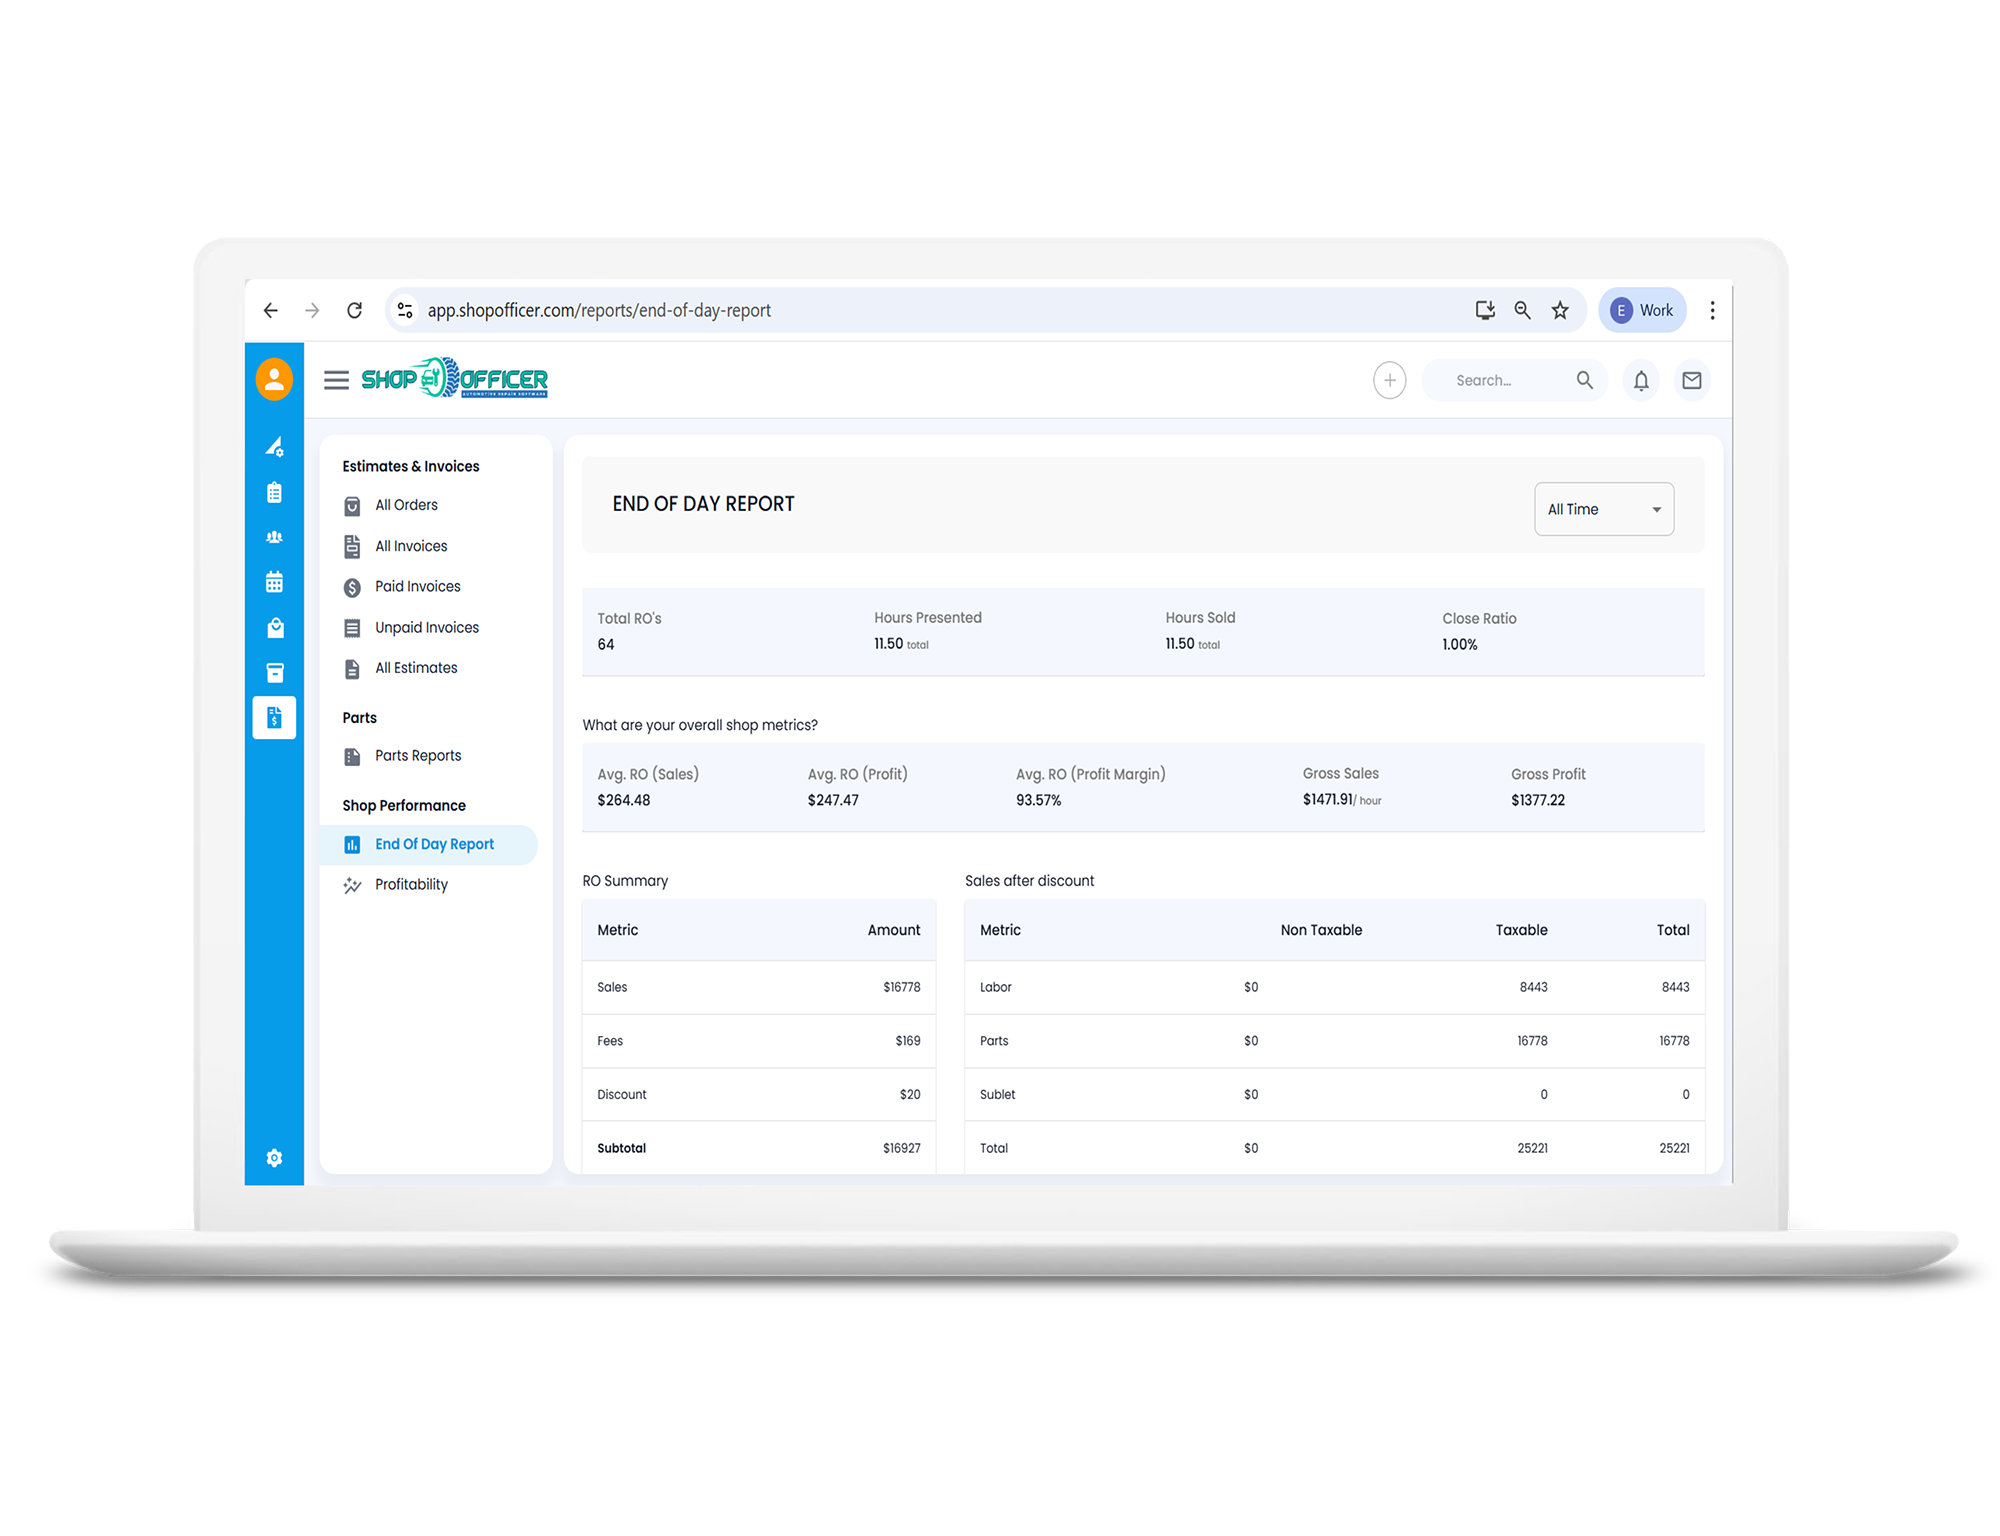The height and width of the screenshot is (1536, 2000).
Task: Open the All Time period dropdown
Action: coord(1603,509)
